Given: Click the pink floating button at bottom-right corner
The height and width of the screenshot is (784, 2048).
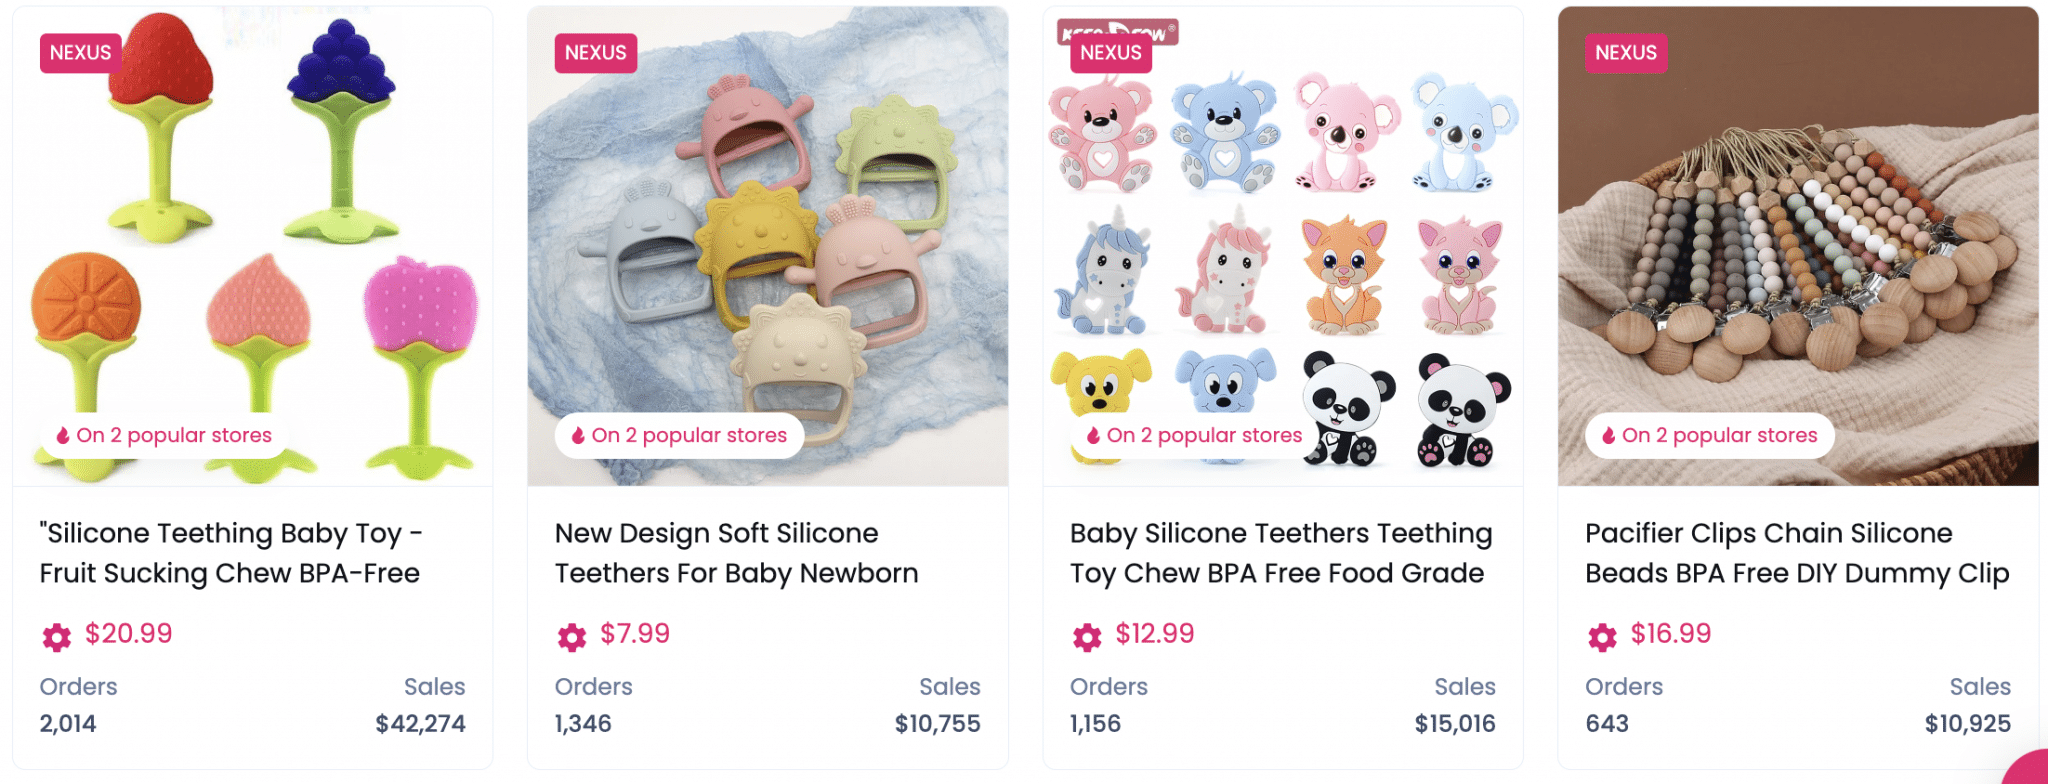Looking at the screenshot, I should click(2030, 770).
